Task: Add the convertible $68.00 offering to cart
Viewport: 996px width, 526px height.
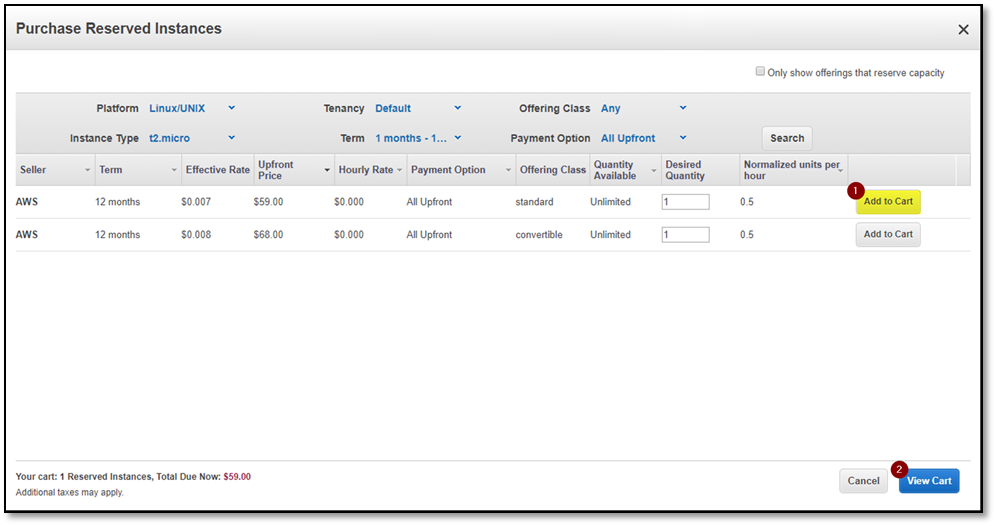Action: [888, 234]
